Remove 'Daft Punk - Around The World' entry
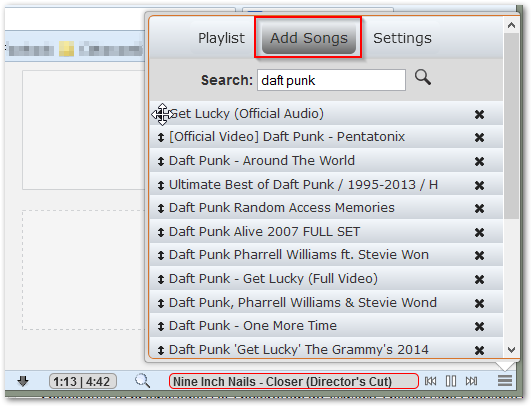Image resolution: width=532 pixels, height=407 pixels. 479,161
